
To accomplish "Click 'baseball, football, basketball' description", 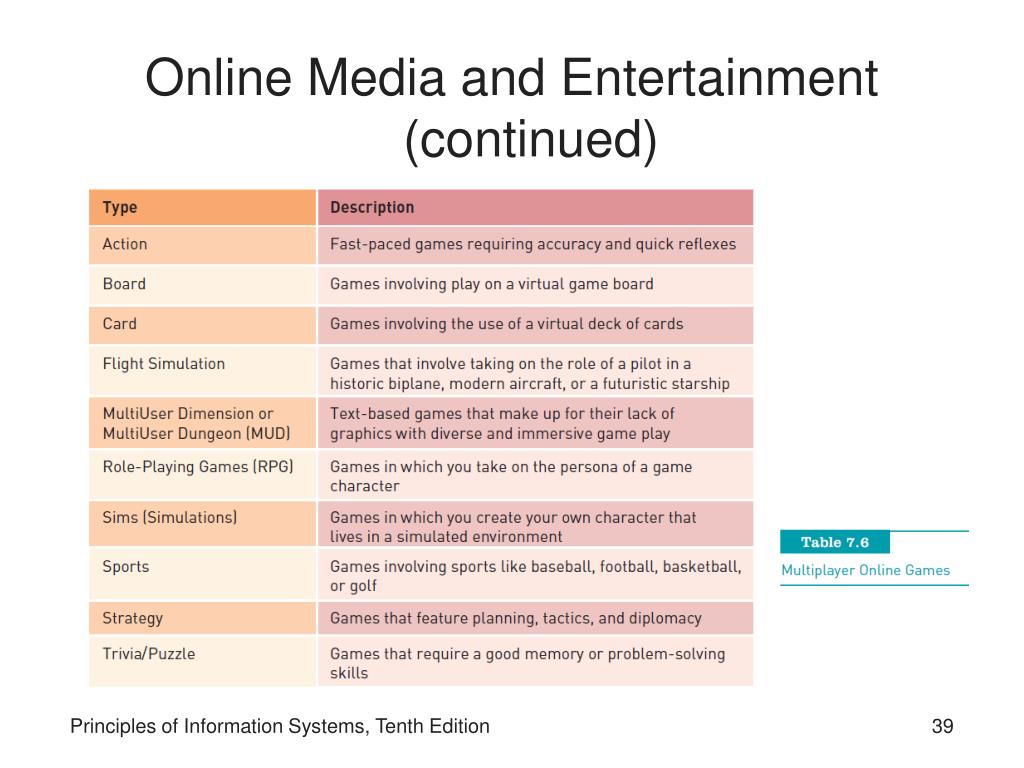I will 536,574.
